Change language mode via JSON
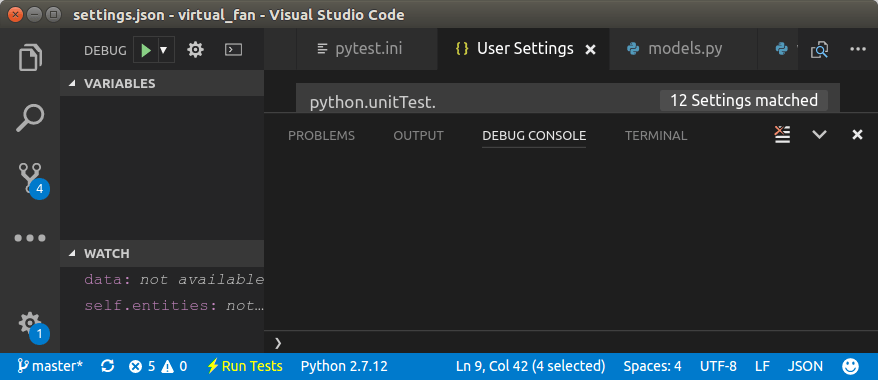Screen dimensions: 878x380 click(805, 367)
